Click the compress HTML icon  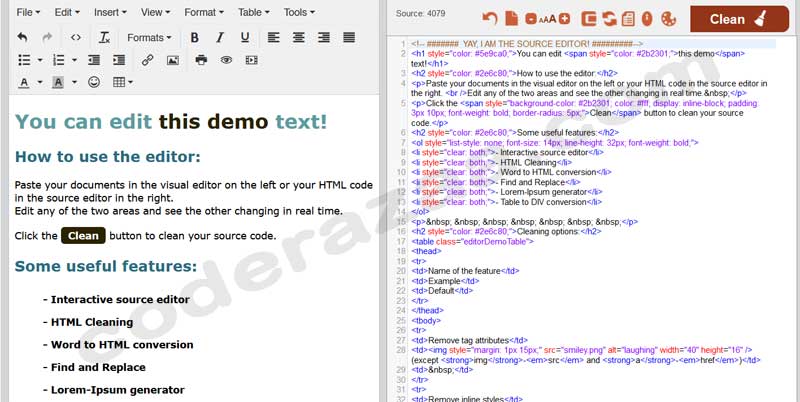click(x=589, y=19)
